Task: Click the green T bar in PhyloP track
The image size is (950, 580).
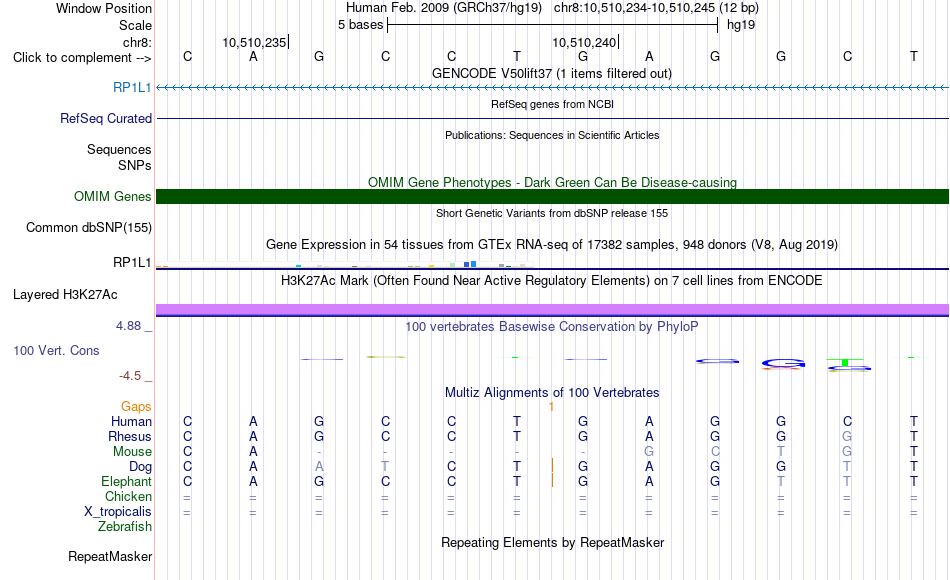Action: pyautogui.click(x=845, y=362)
